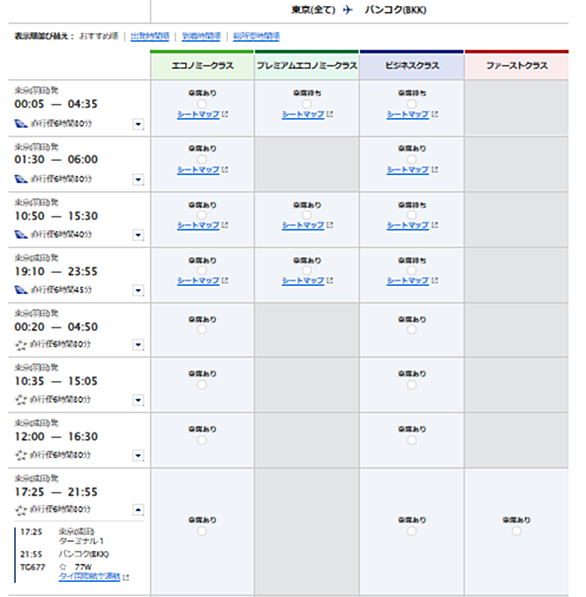Click TG677 flight number text
586x597 pixels.
(x=33, y=567)
